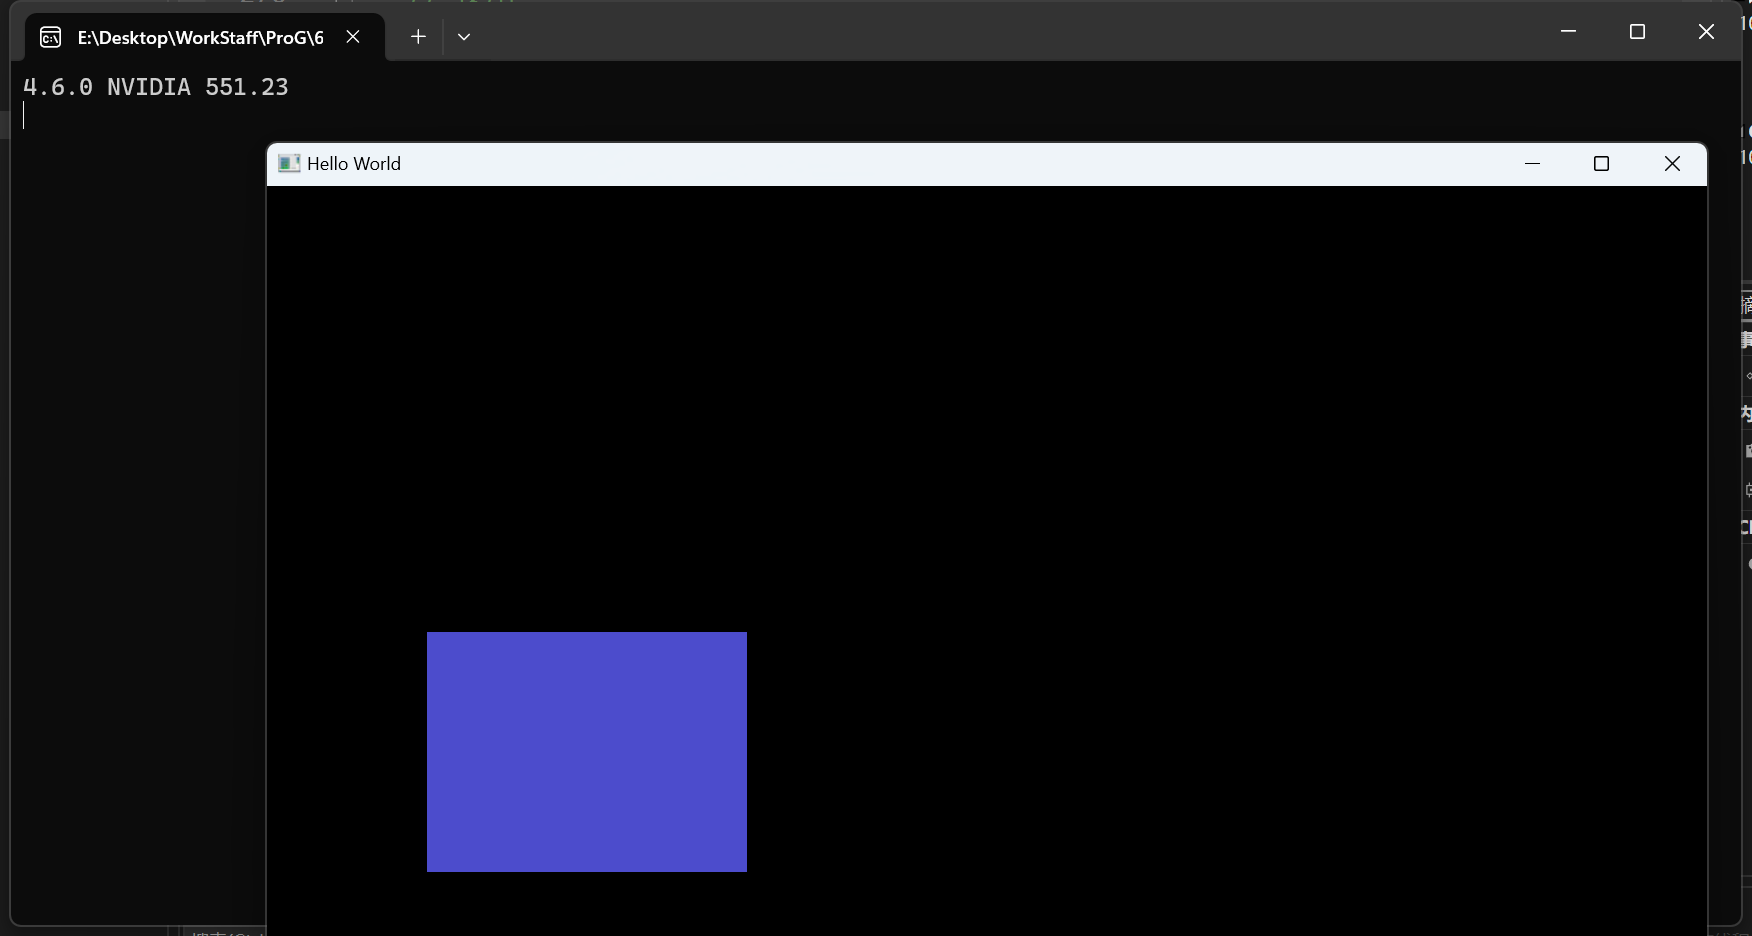Close the current terminal tab
Viewport: 1752px width, 936px height.
tap(352, 36)
